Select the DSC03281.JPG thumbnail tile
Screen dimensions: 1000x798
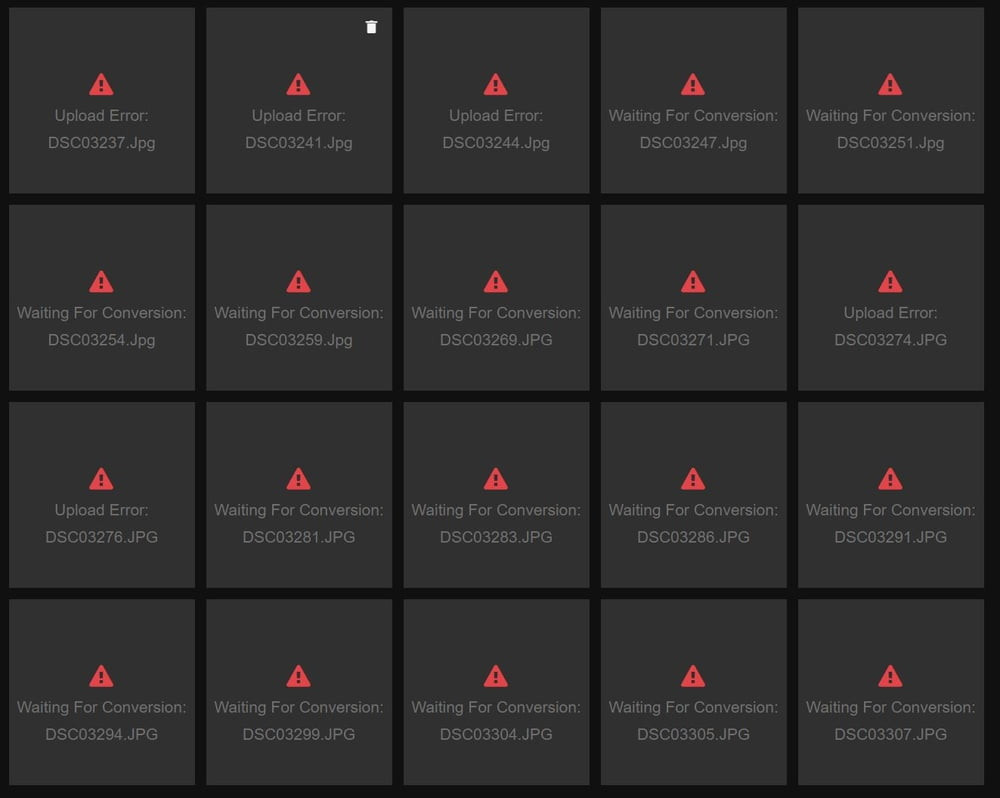click(x=298, y=494)
